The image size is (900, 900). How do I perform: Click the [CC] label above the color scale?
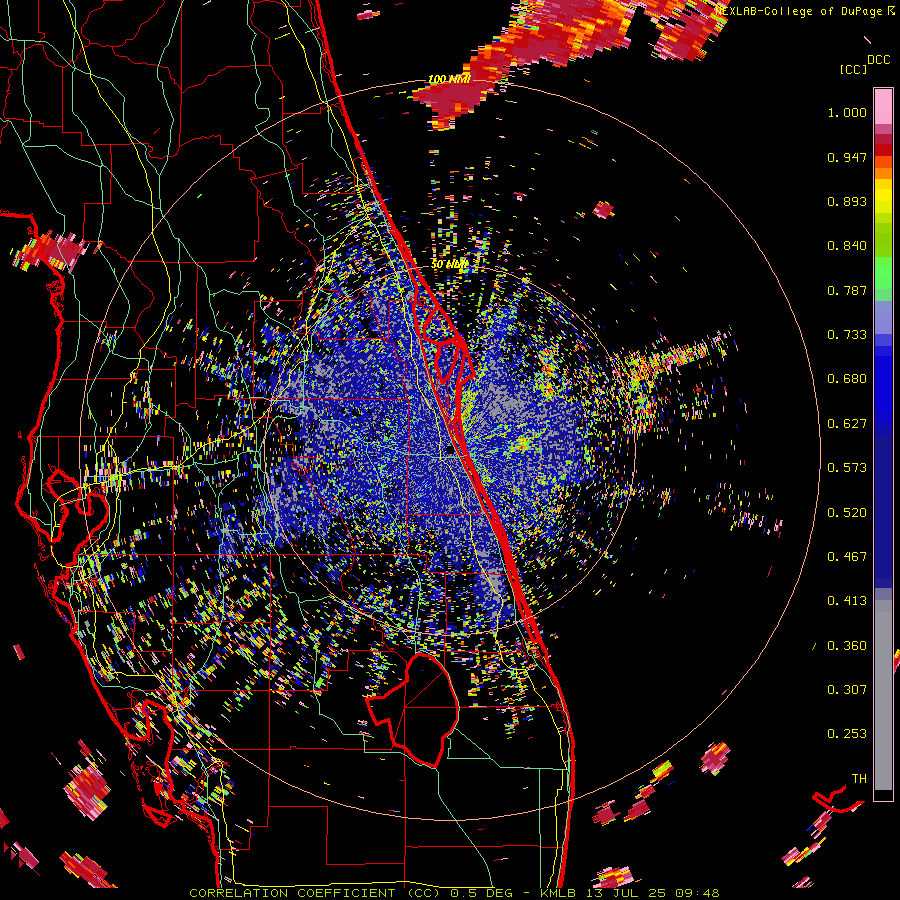tap(853, 69)
